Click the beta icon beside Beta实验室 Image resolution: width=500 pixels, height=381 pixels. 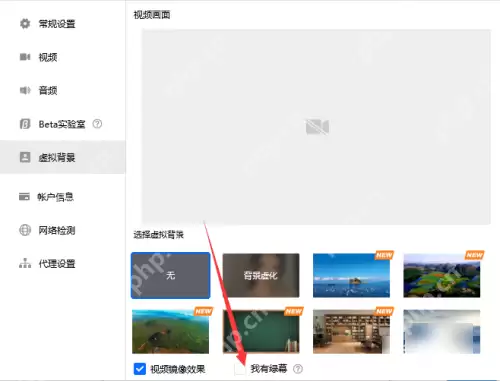pyautogui.click(x=25, y=124)
